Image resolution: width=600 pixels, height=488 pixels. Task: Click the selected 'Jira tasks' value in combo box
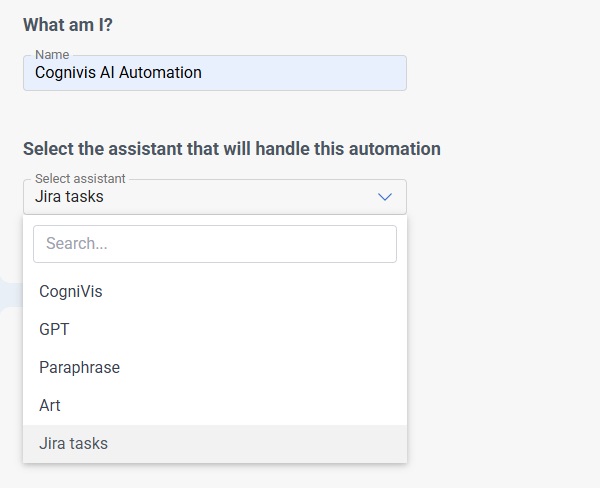[69, 197]
